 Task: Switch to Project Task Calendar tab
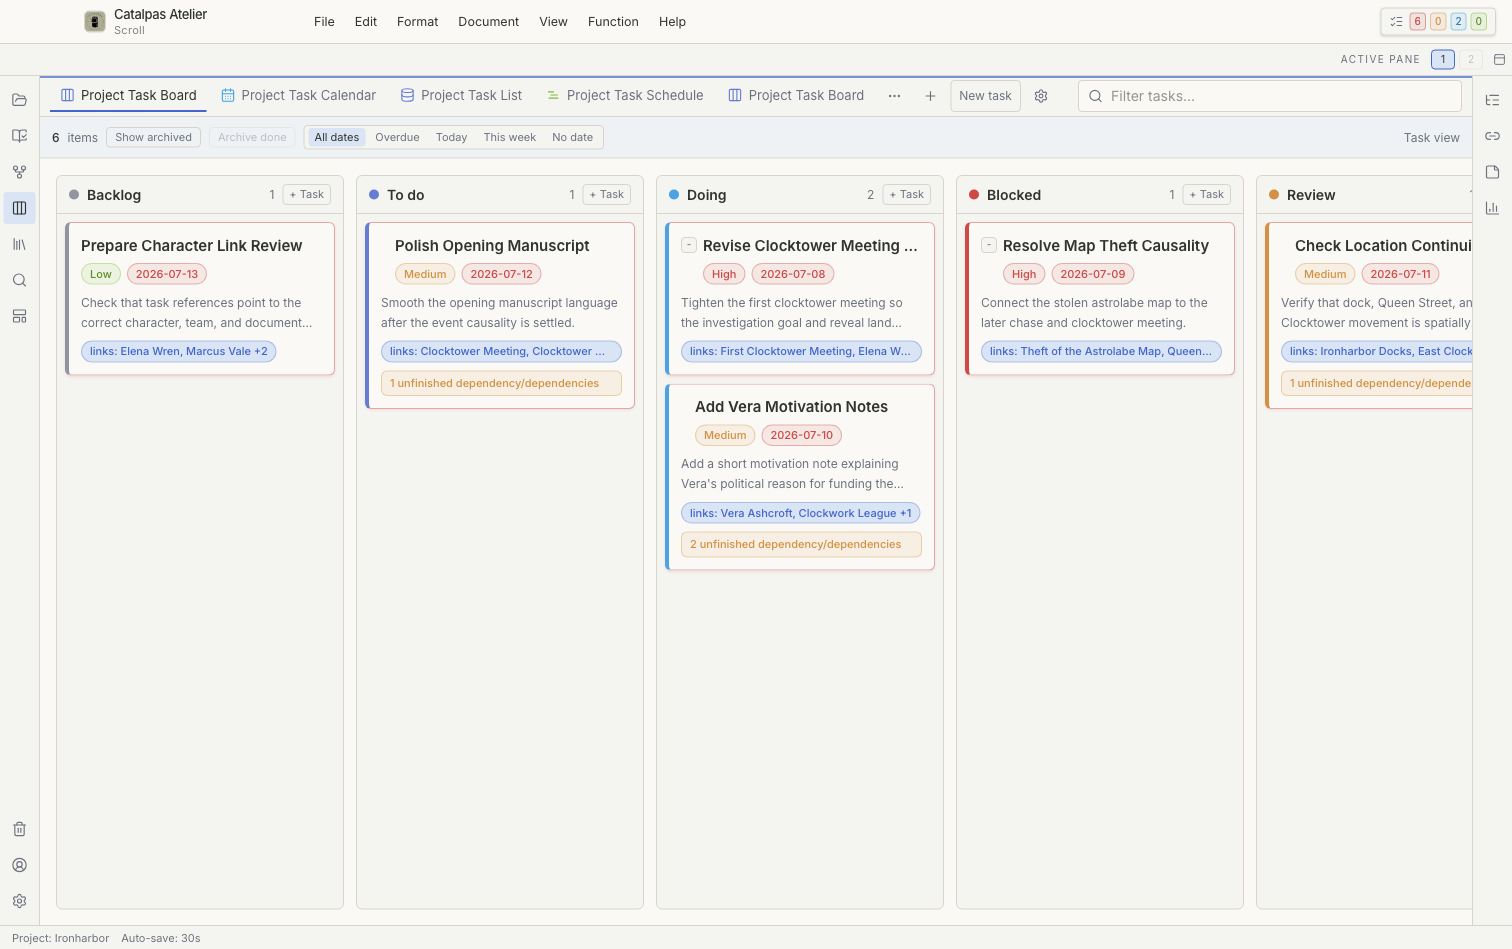click(x=298, y=96)
